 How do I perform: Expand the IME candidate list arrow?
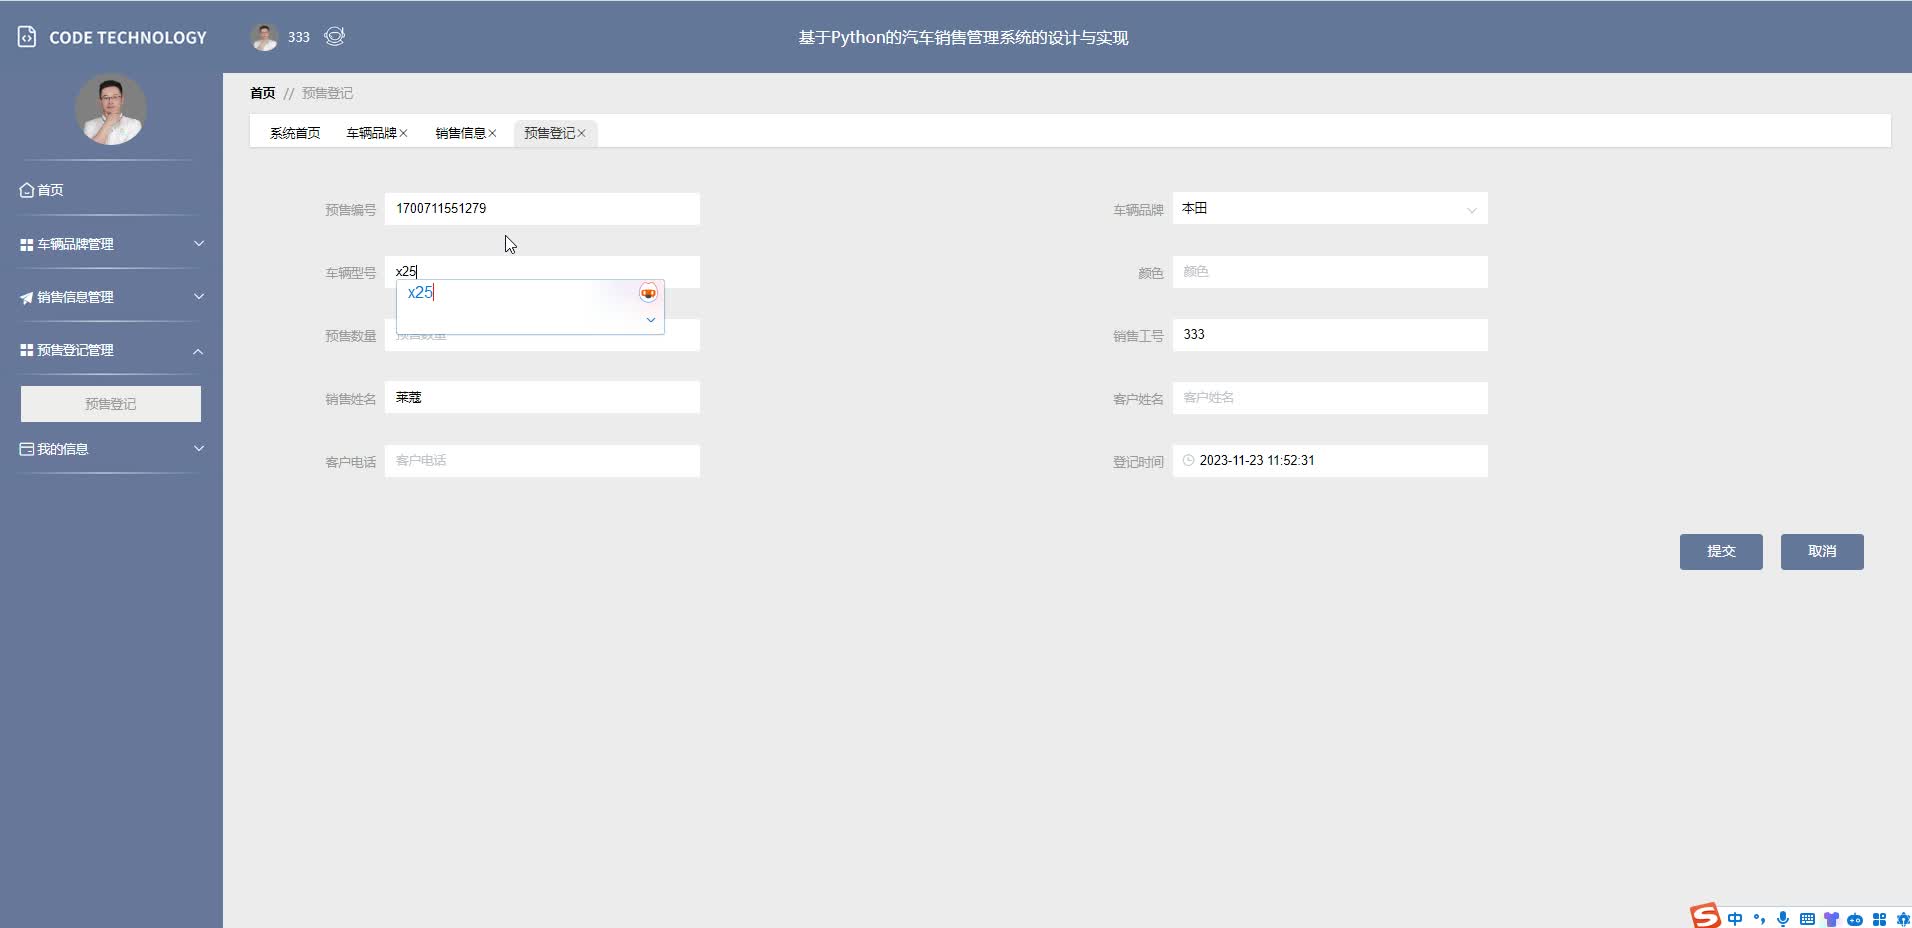click(650, 320)
